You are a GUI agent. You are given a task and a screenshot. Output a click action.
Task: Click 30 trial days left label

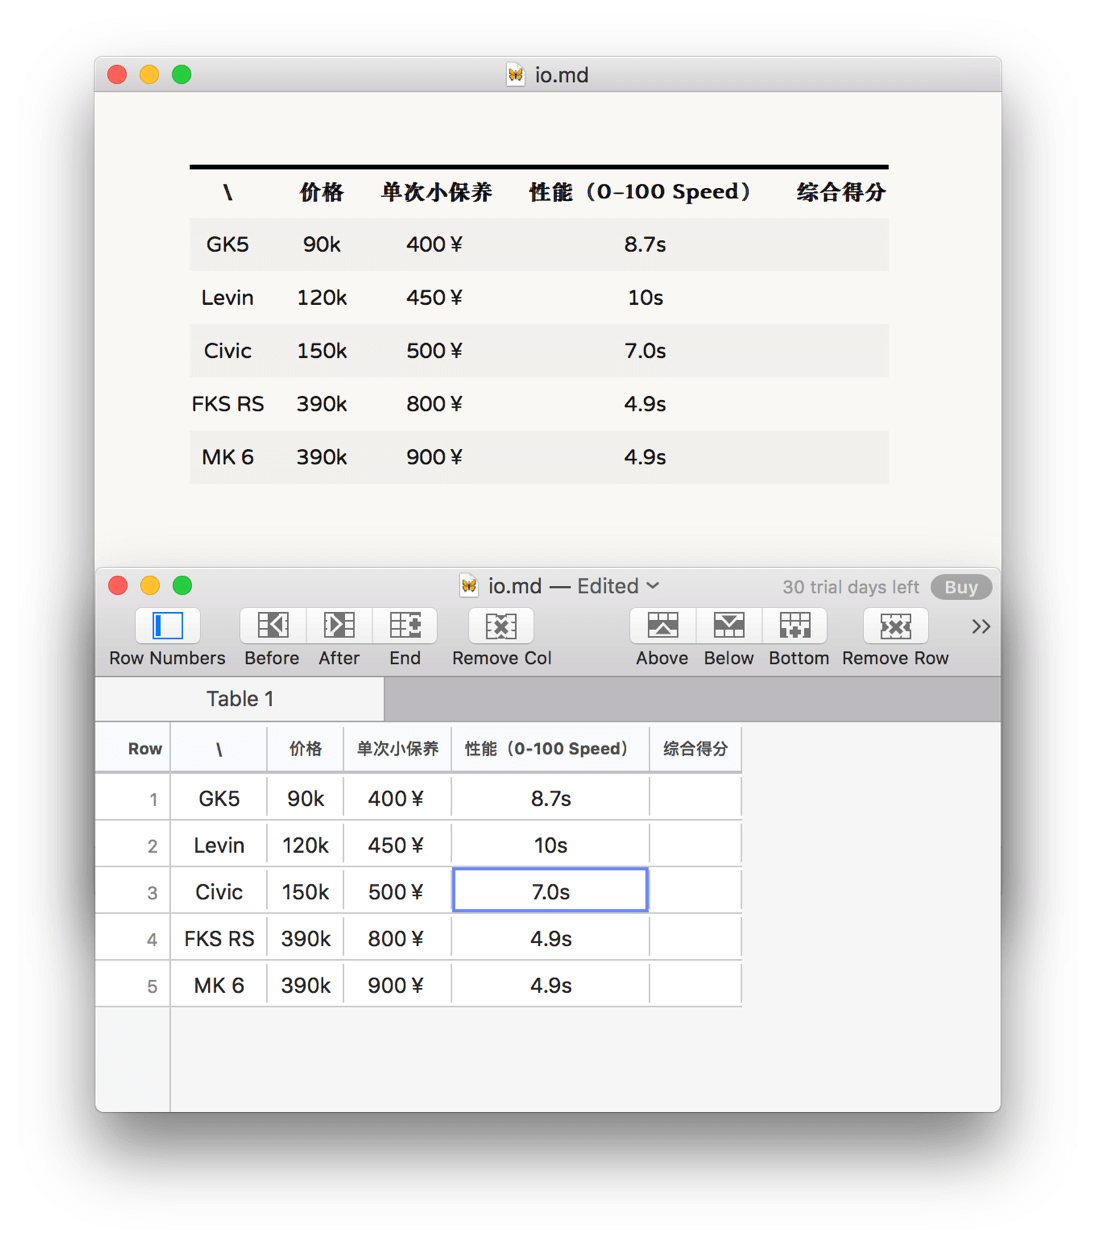(x=850, y=587)
